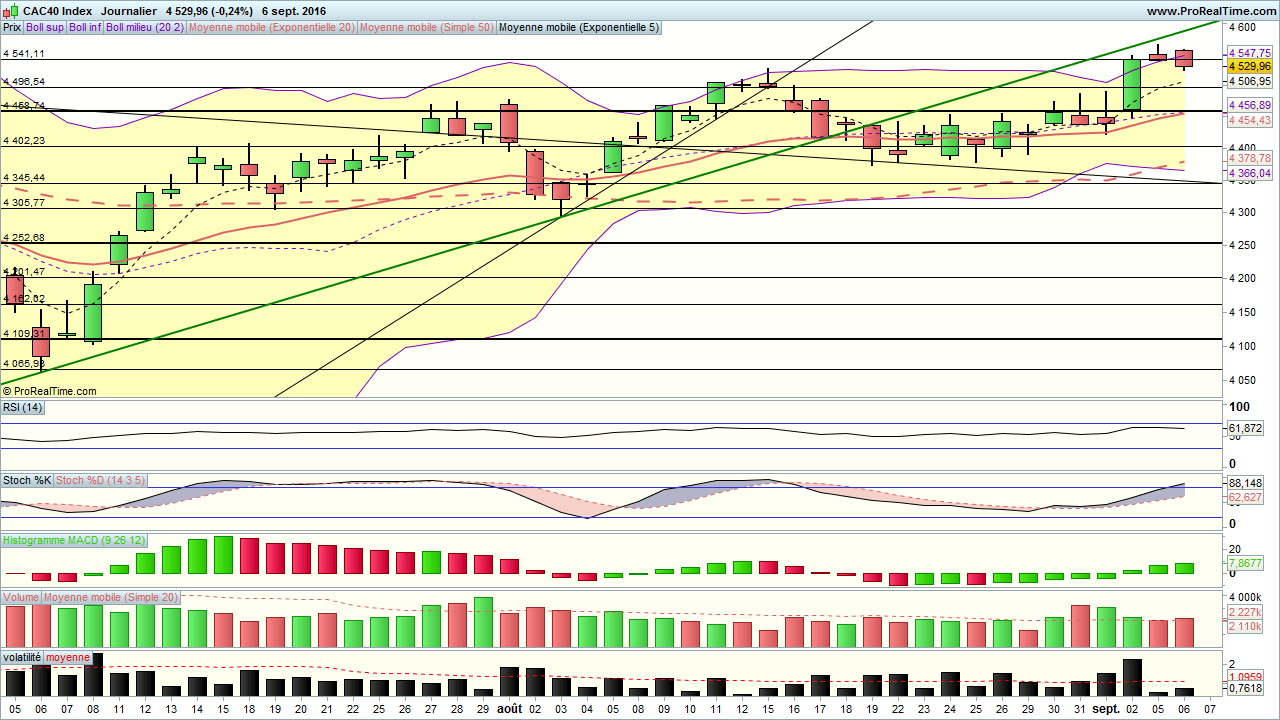Open the RSI (14) indicator label
The height and width of the screenshot is (720, 1280).
pos(23,407)
